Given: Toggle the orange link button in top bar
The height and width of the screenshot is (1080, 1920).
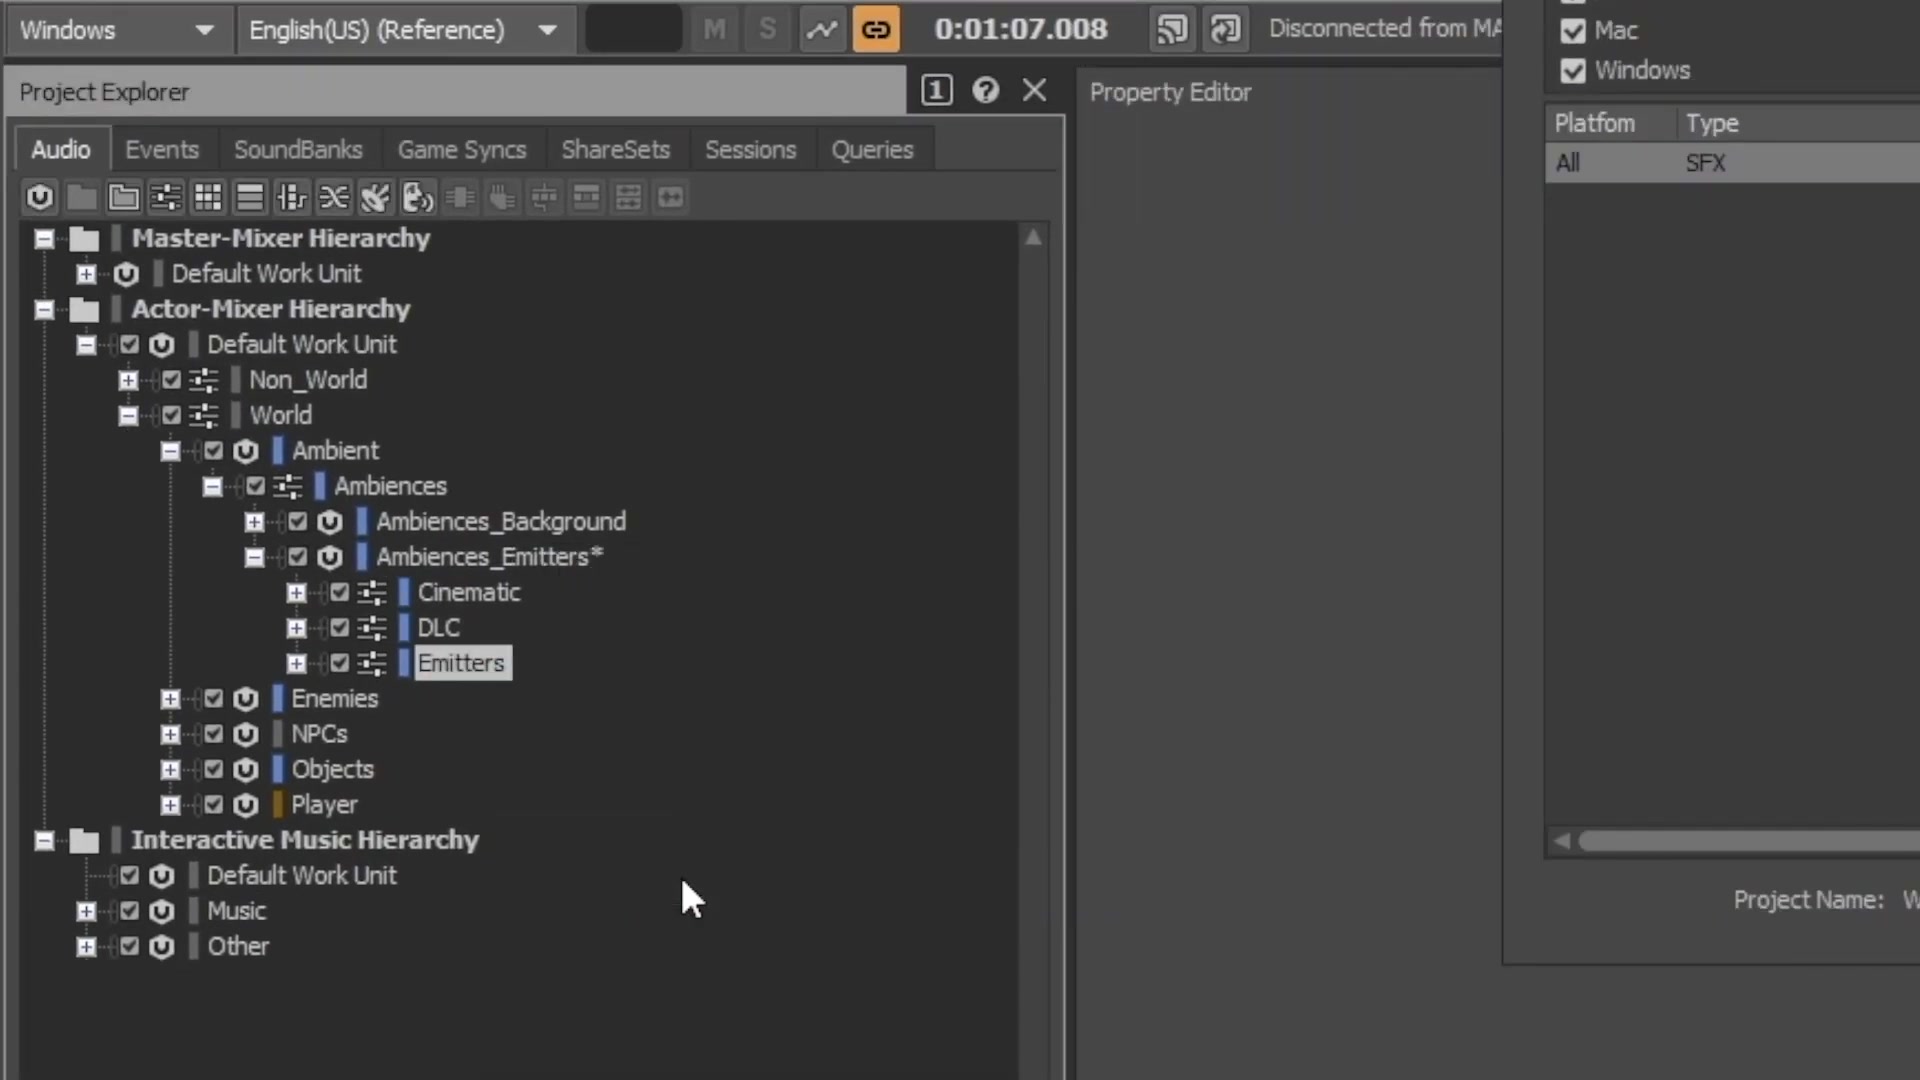Looking at the screenshot, I should (876, 30).
